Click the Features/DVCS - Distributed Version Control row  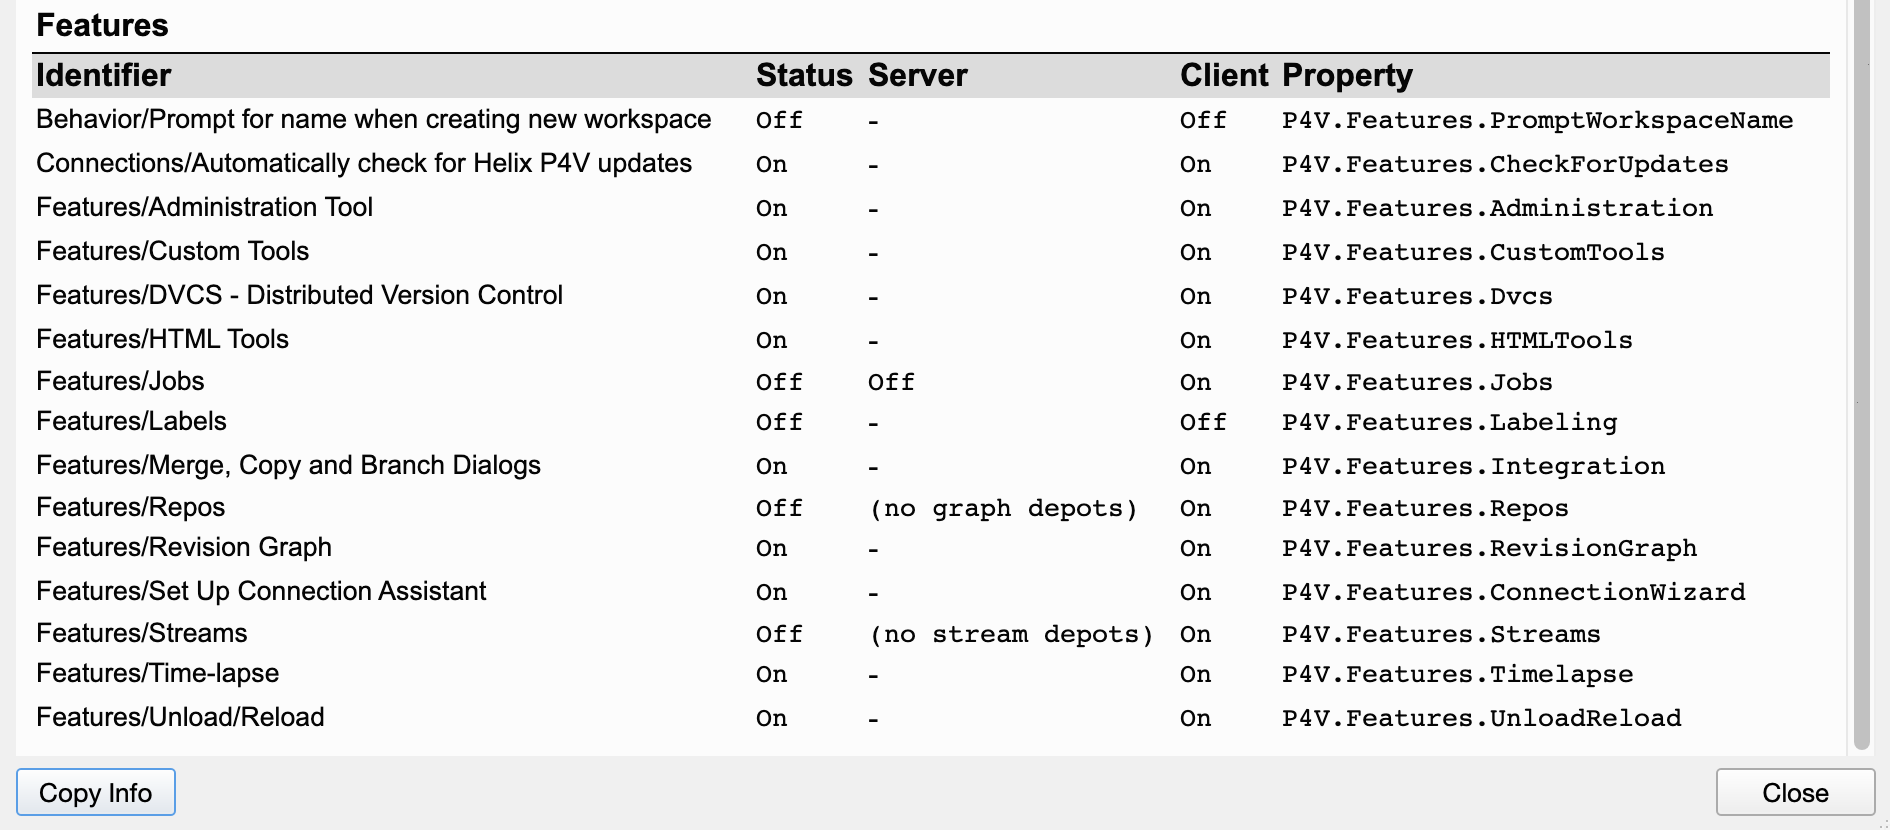pos(299,295)
